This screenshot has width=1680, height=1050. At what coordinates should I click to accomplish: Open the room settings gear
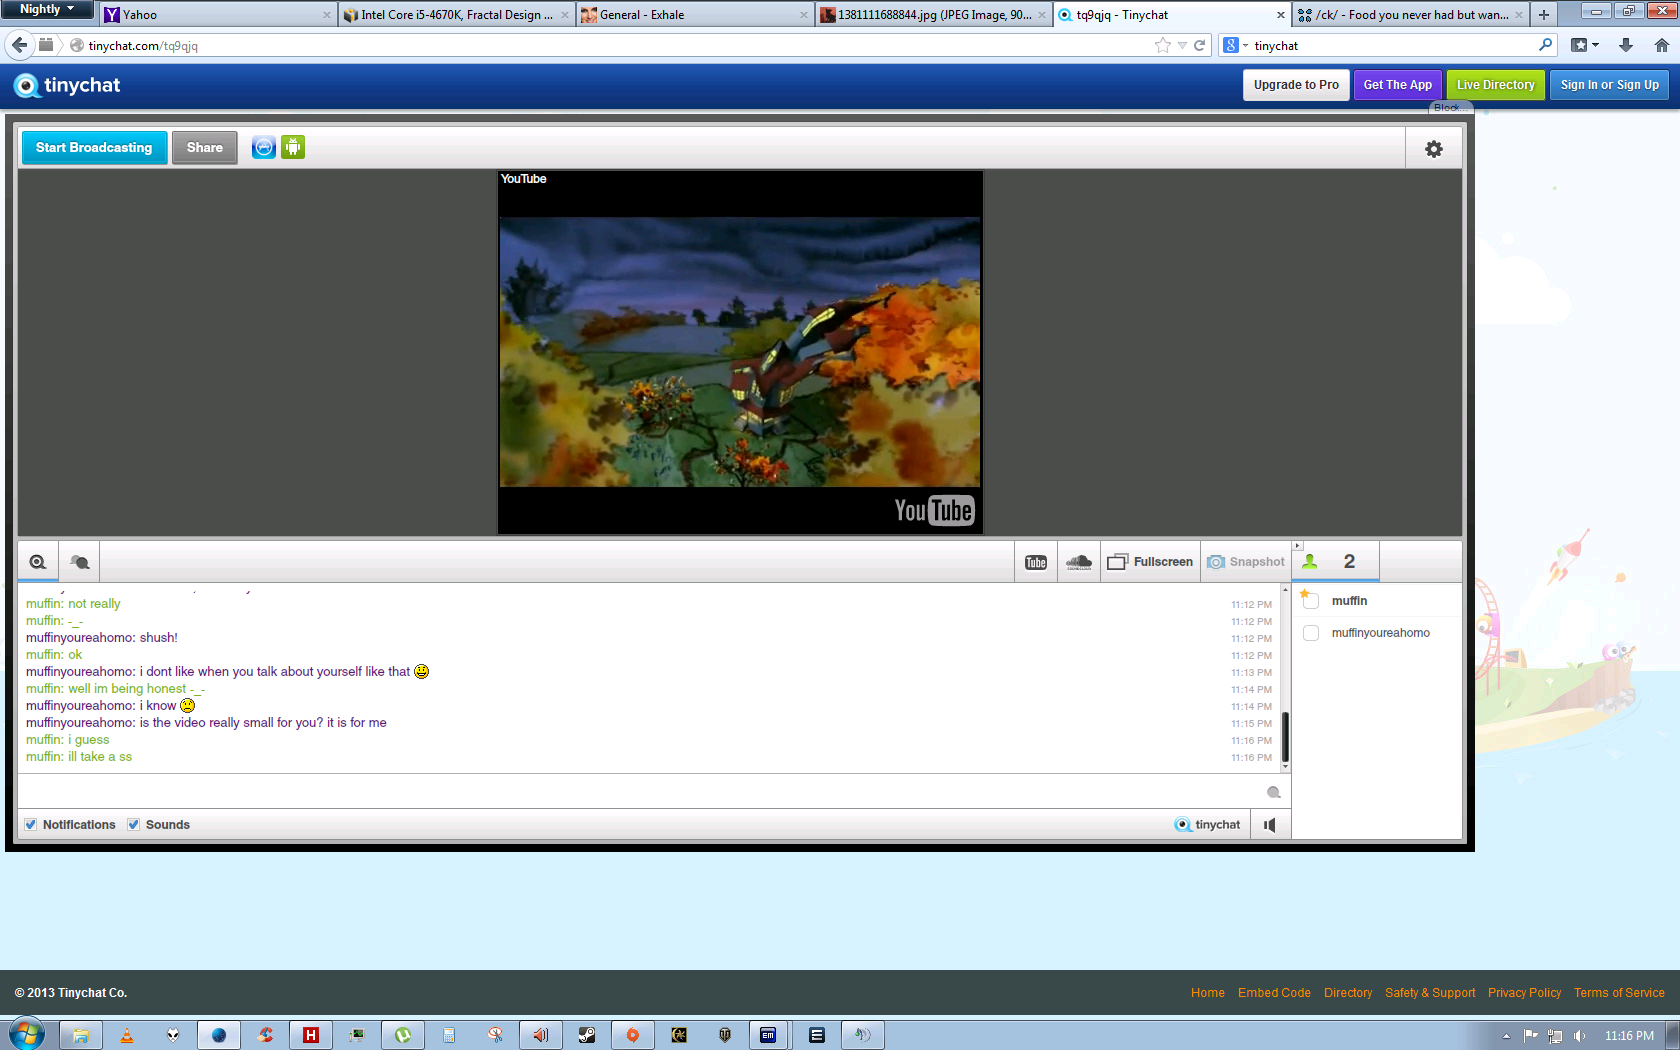click(1434, 148)
